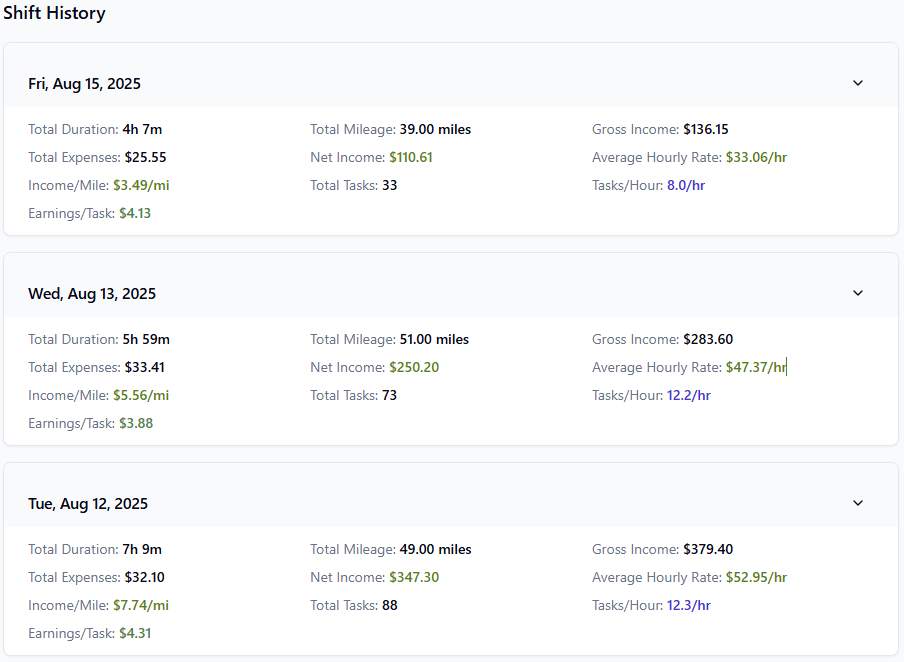Select the $52.95/hr rate for Aug 12
Screen dimensions: 904x662
tap(757, 577)
